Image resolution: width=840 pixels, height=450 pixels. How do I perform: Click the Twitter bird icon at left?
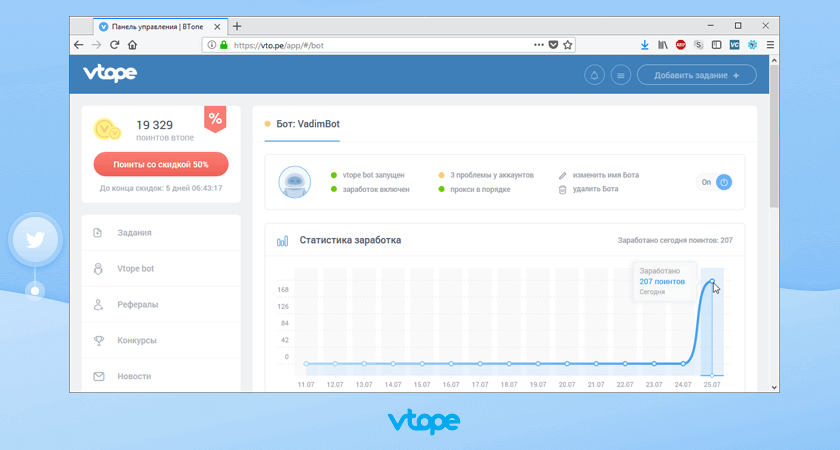[x=35, y=239]
